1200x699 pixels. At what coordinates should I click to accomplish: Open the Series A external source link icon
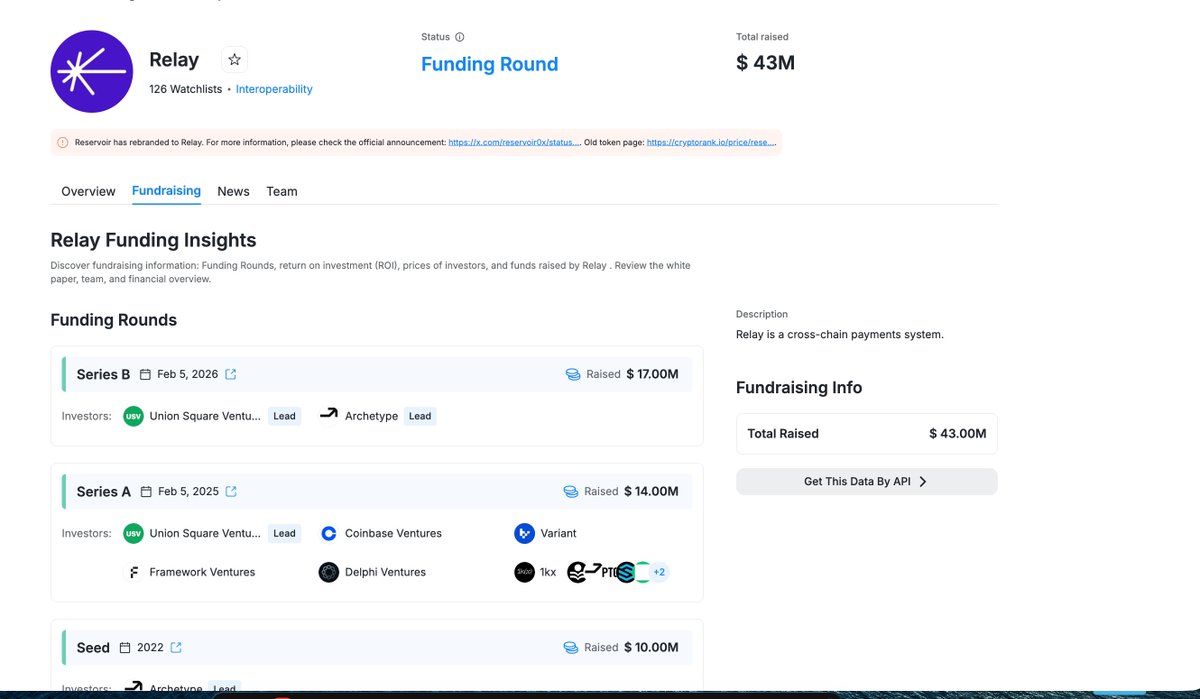pos(231,492)
